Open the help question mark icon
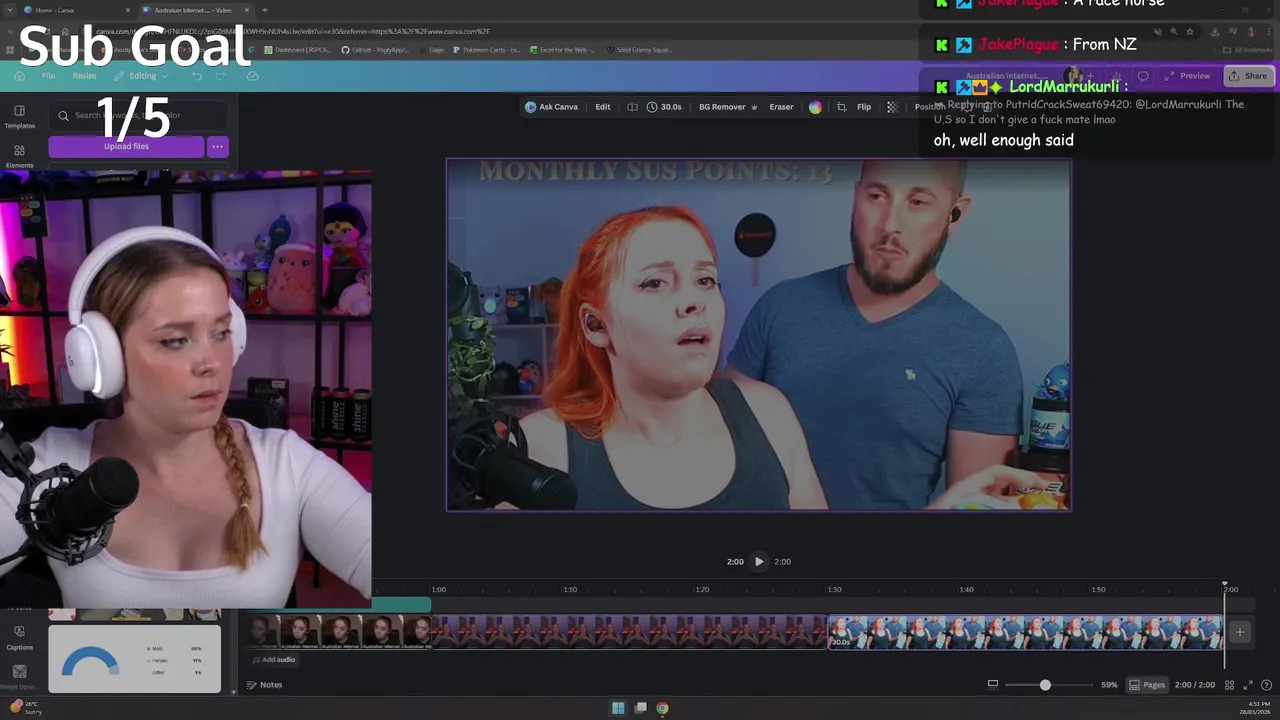Screen dimensions: 1280x720 1267,685
